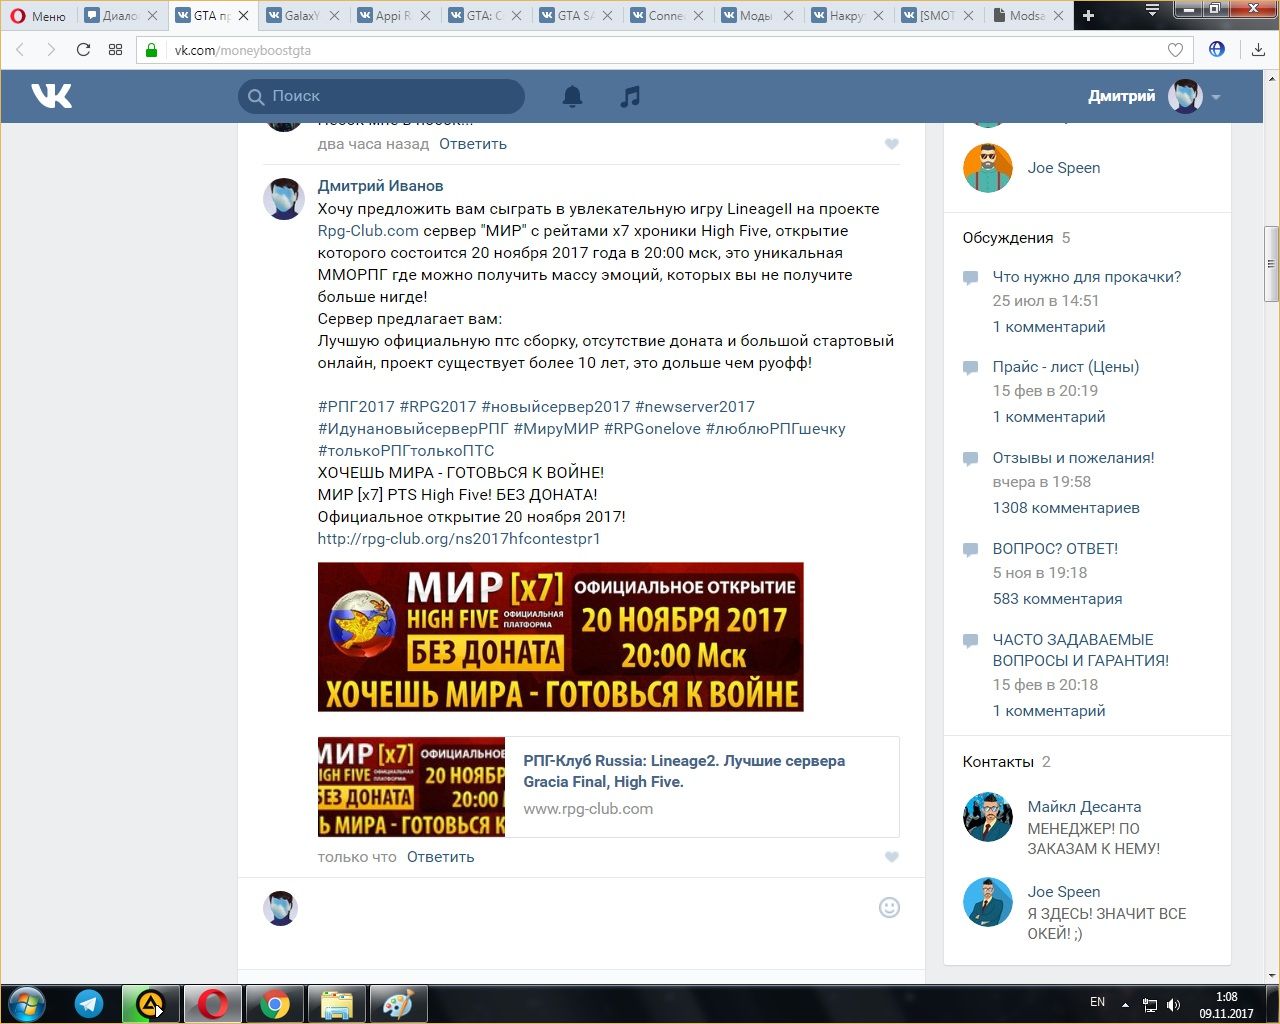Click the comment input field

[x=590, y=908]
